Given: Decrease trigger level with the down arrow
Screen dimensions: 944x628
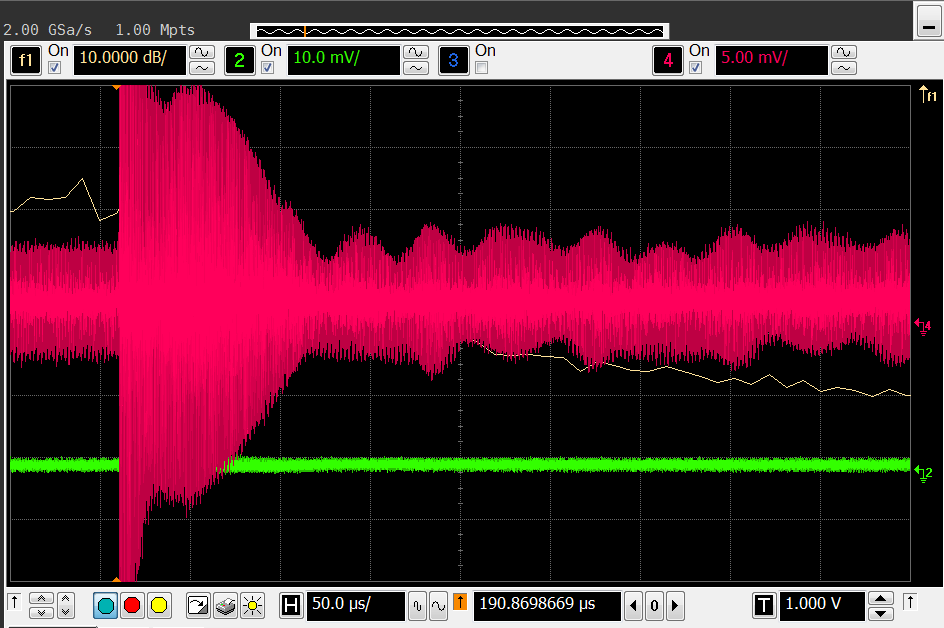Looking at the screenshot, I should pos(880,612).
